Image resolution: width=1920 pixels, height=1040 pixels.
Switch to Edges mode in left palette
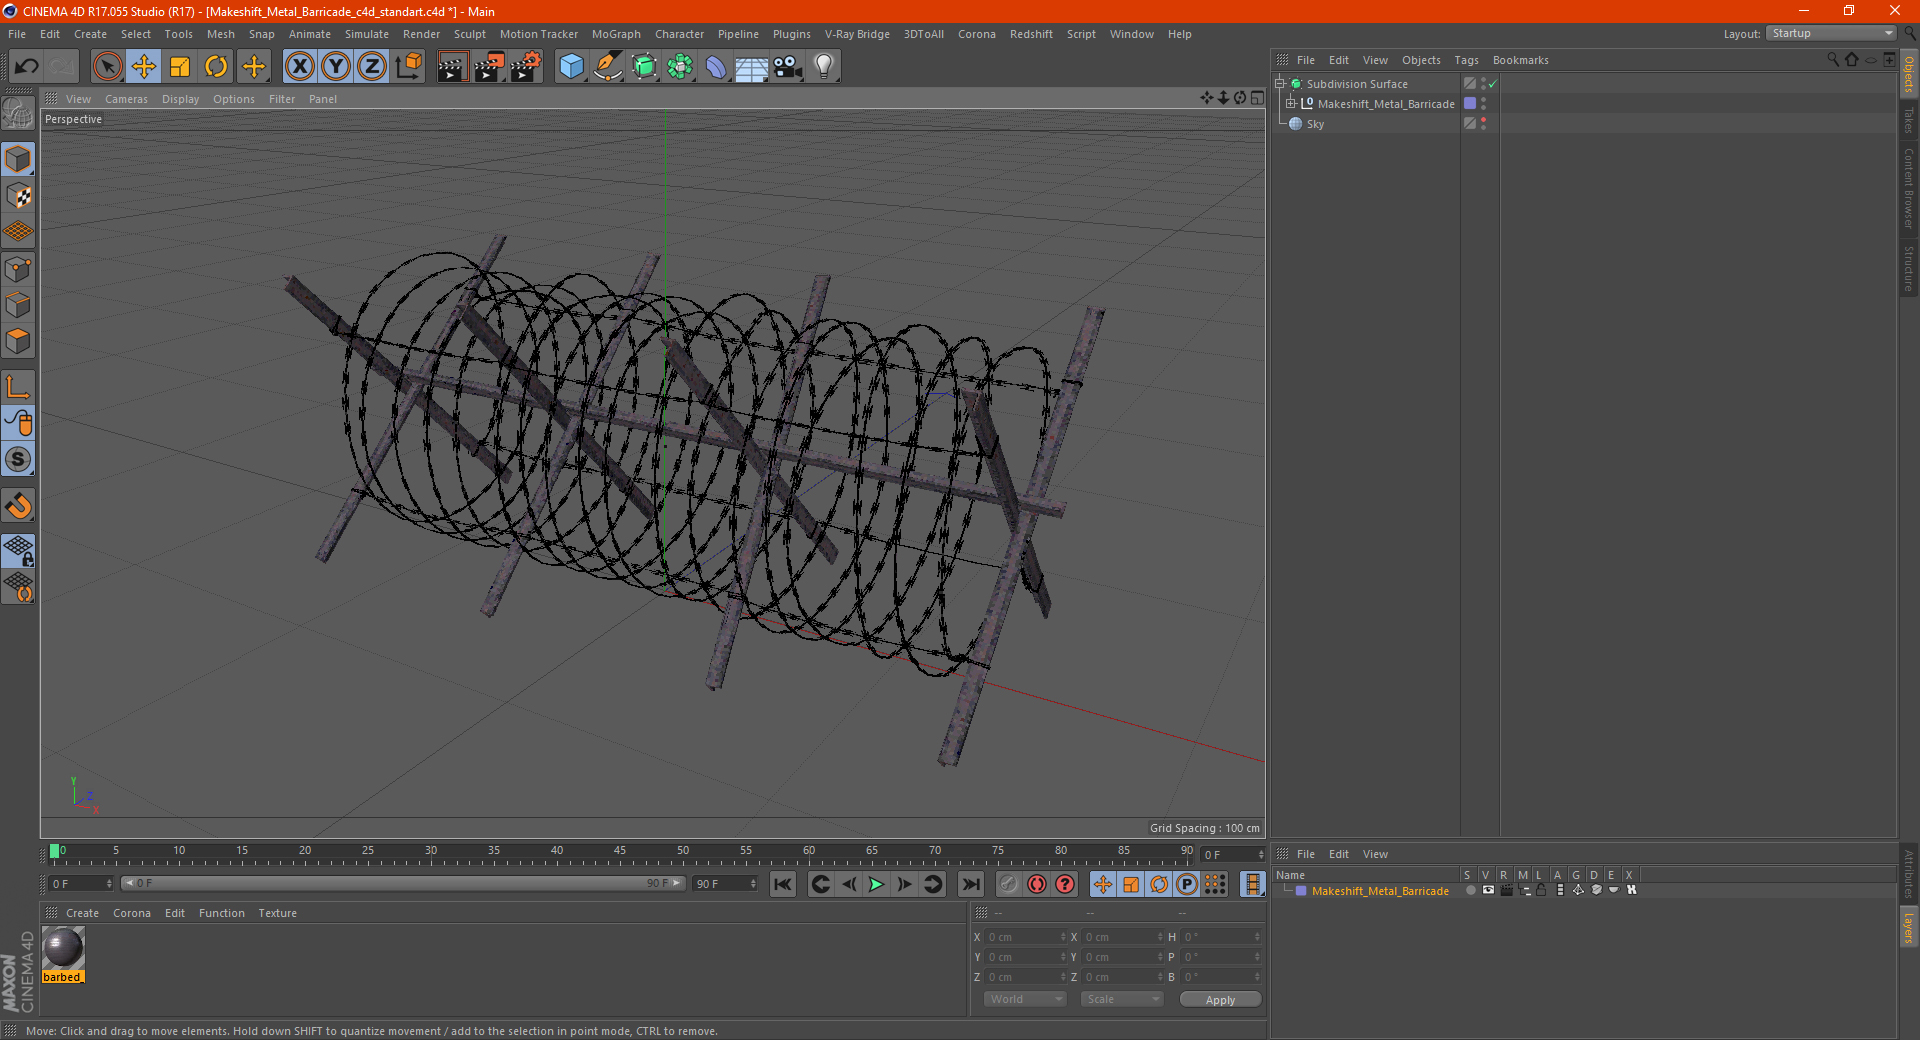pyautogui.click(x=18, y=305)
